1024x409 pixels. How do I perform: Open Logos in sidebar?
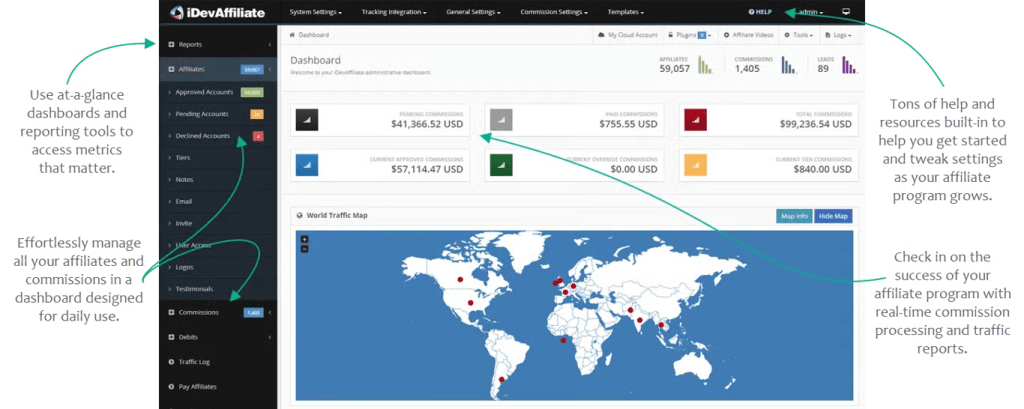(218, 267)
